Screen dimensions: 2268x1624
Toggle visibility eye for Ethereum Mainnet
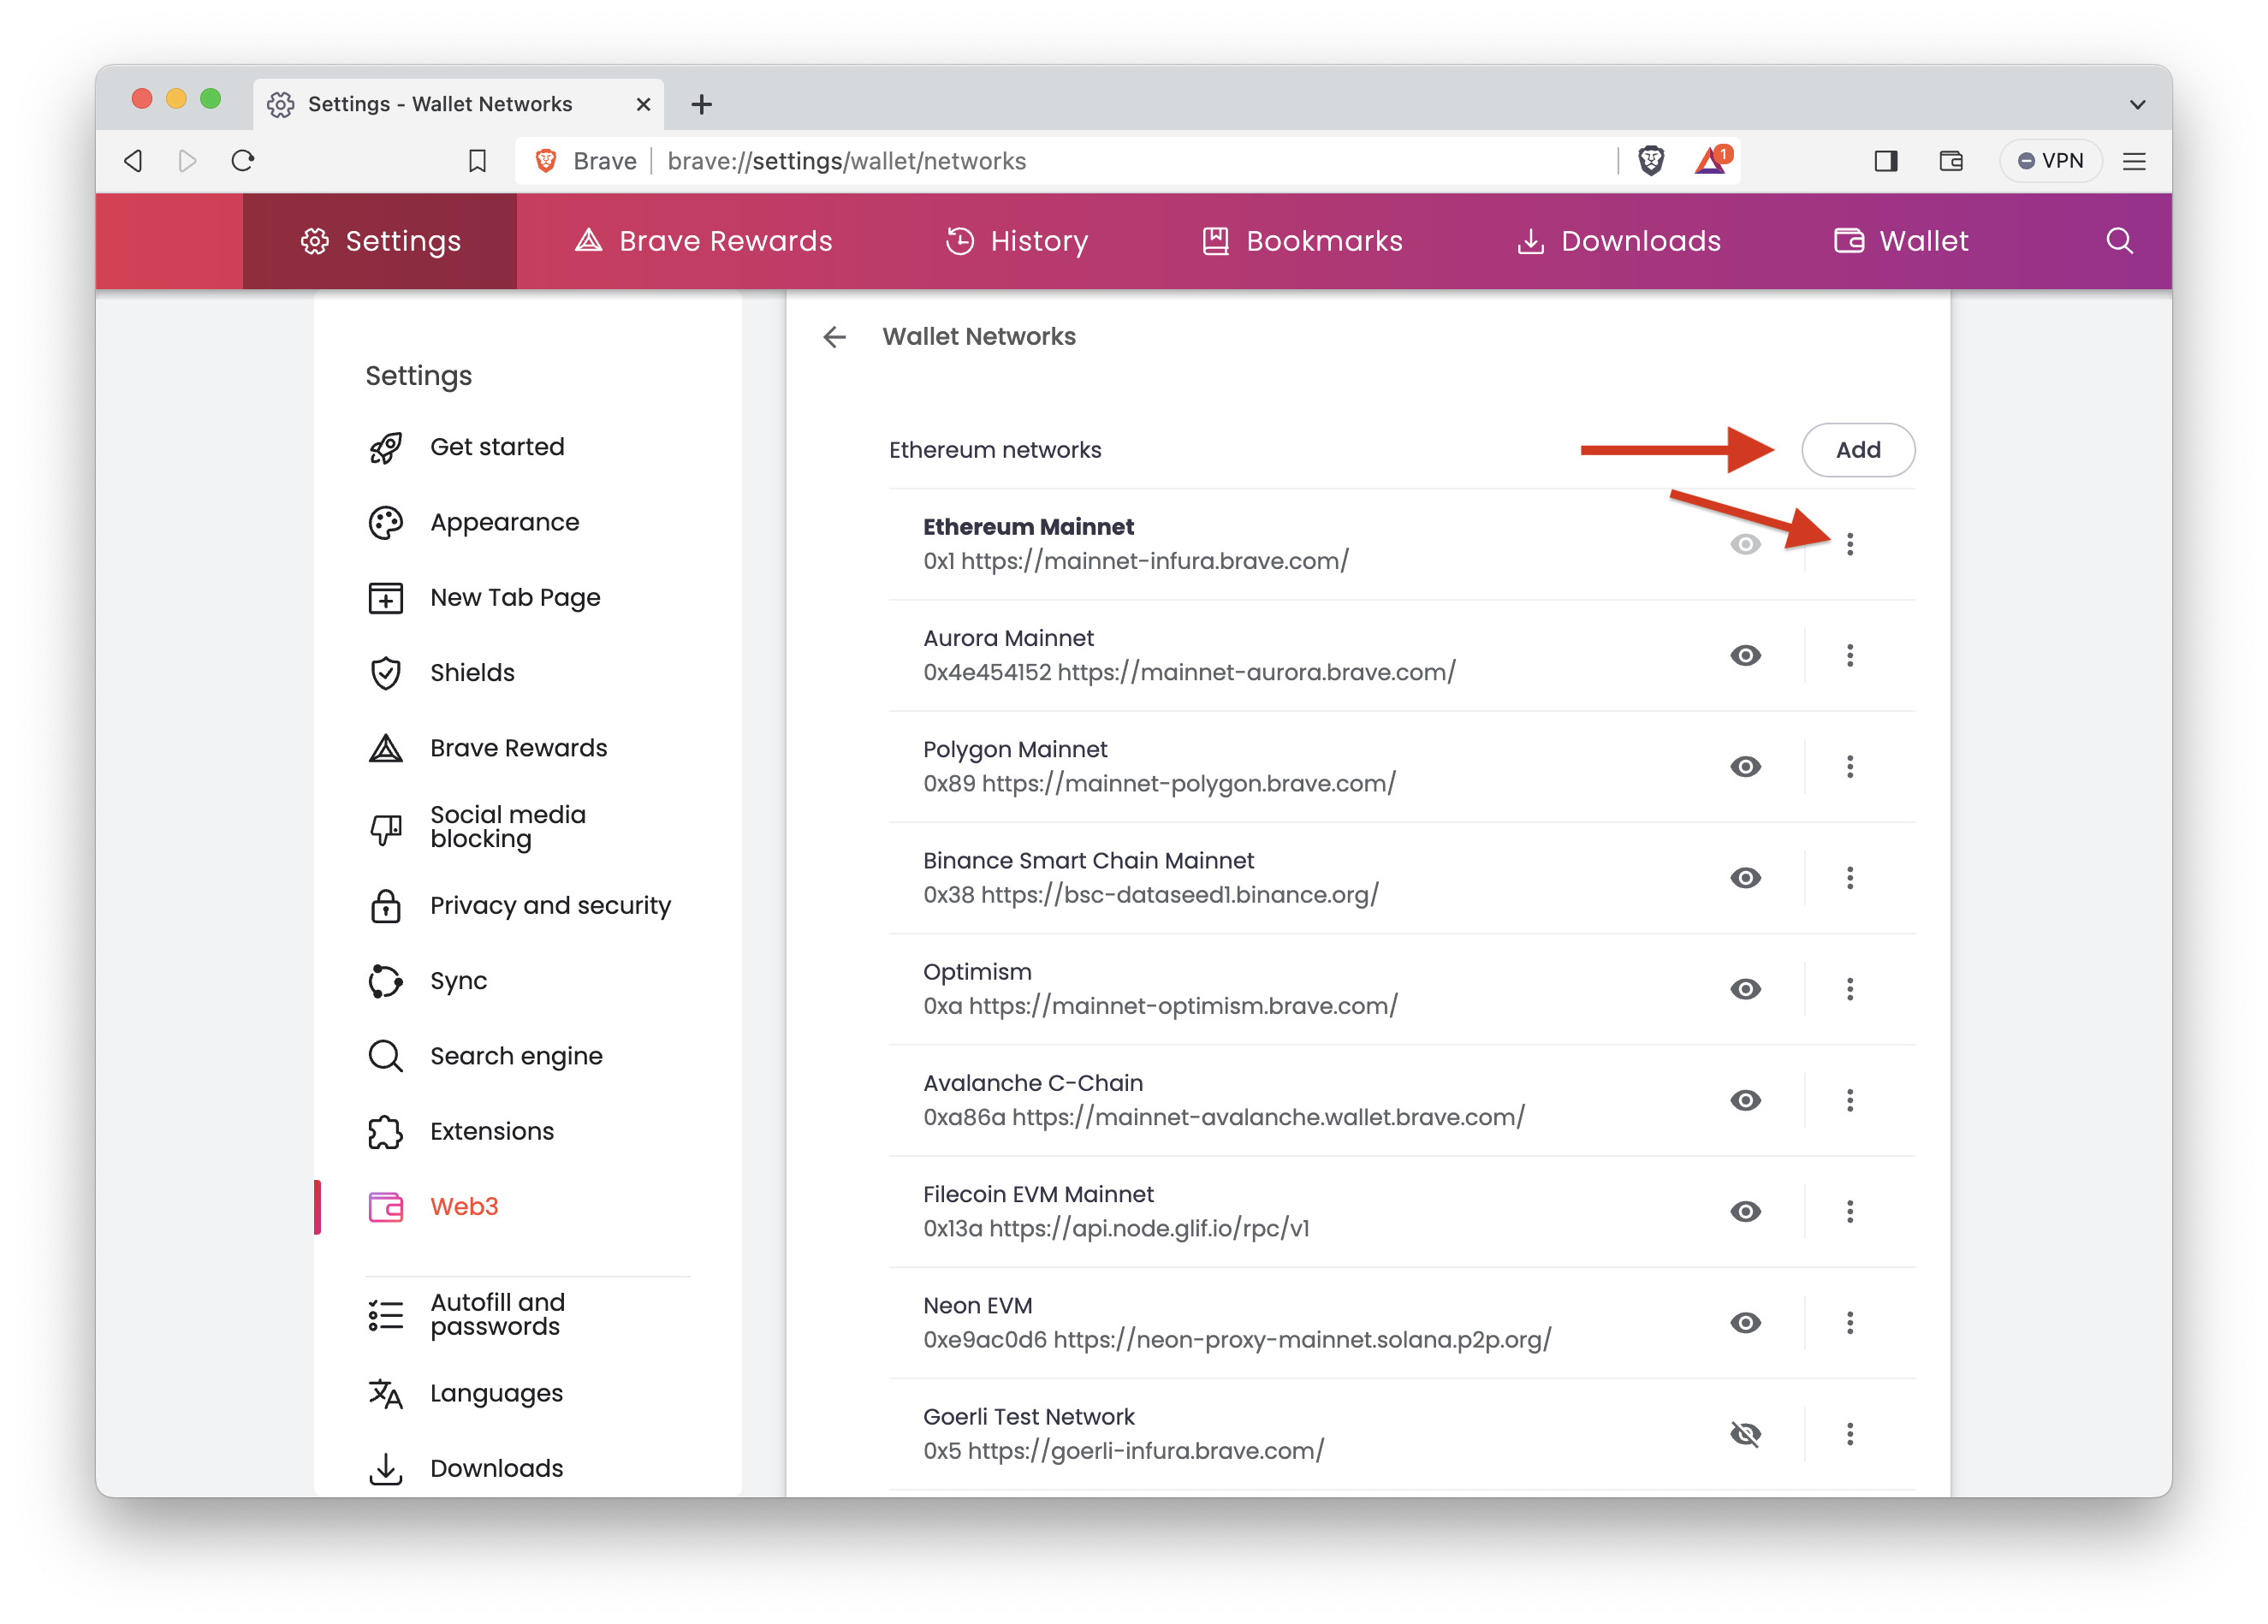click(x=1745, y=545)
